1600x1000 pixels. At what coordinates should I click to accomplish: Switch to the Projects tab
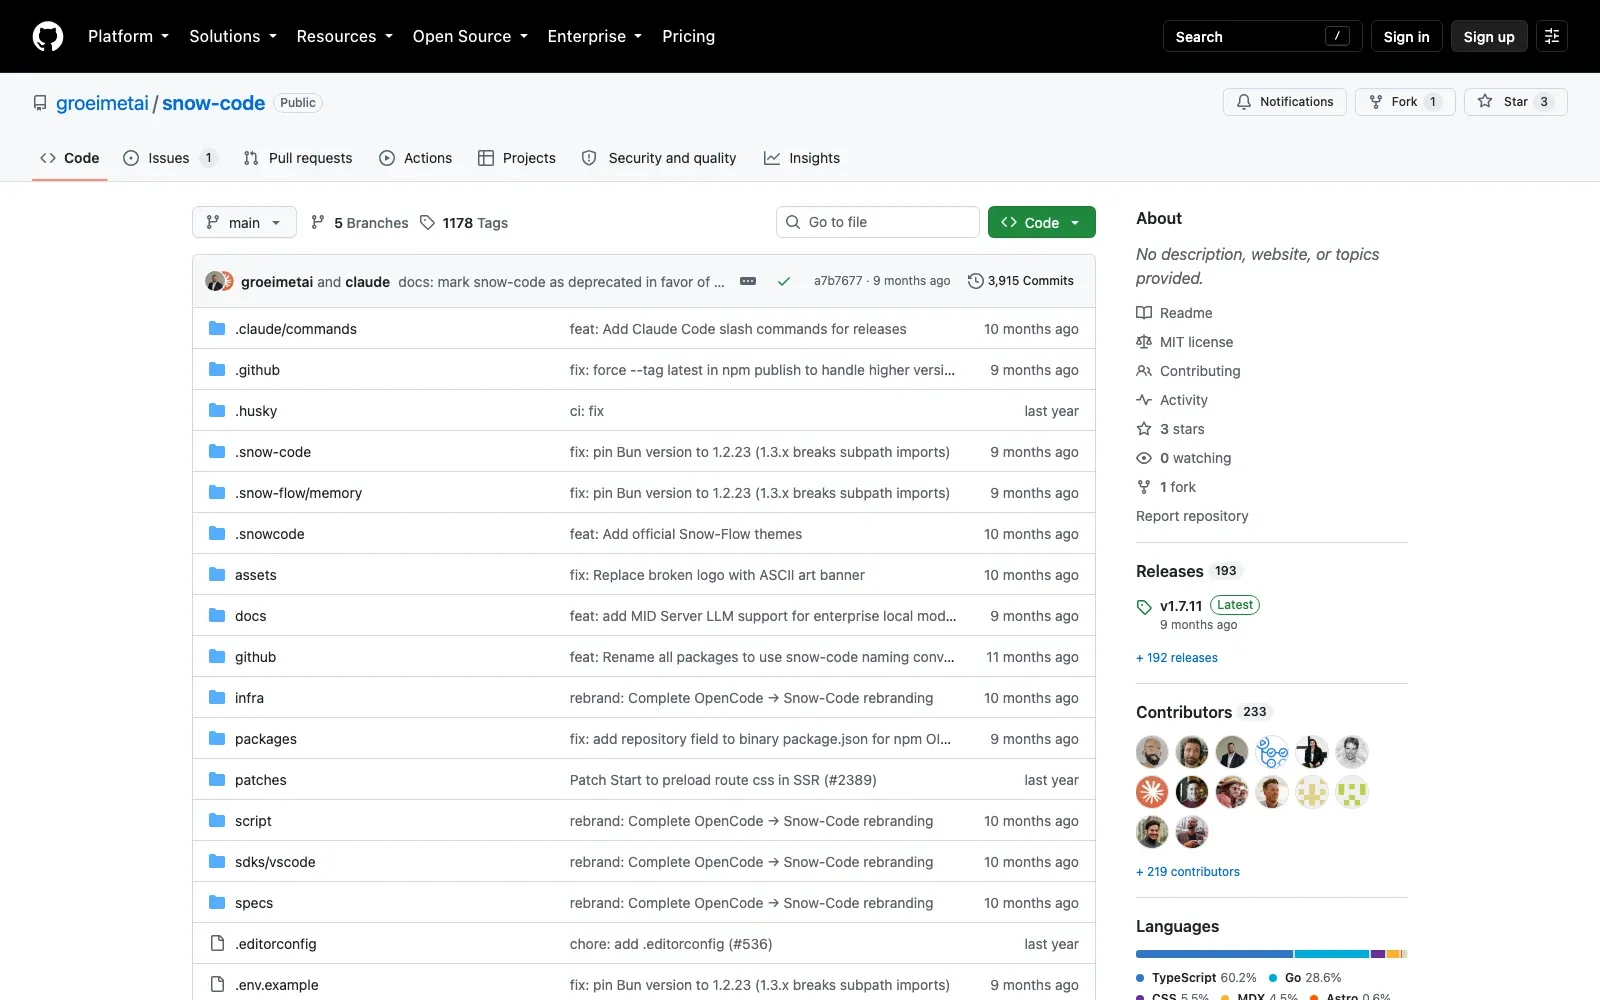[517, 158]
